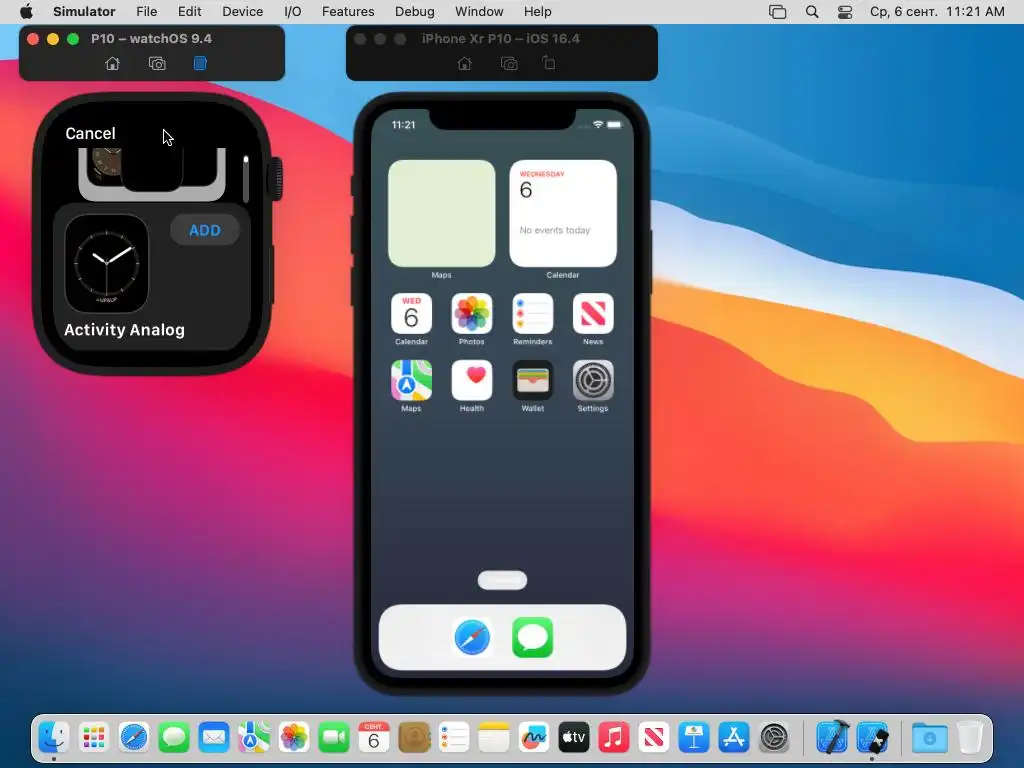Open App Store from the Dock
Screen dimensions: 1024x768
[734, 738]
